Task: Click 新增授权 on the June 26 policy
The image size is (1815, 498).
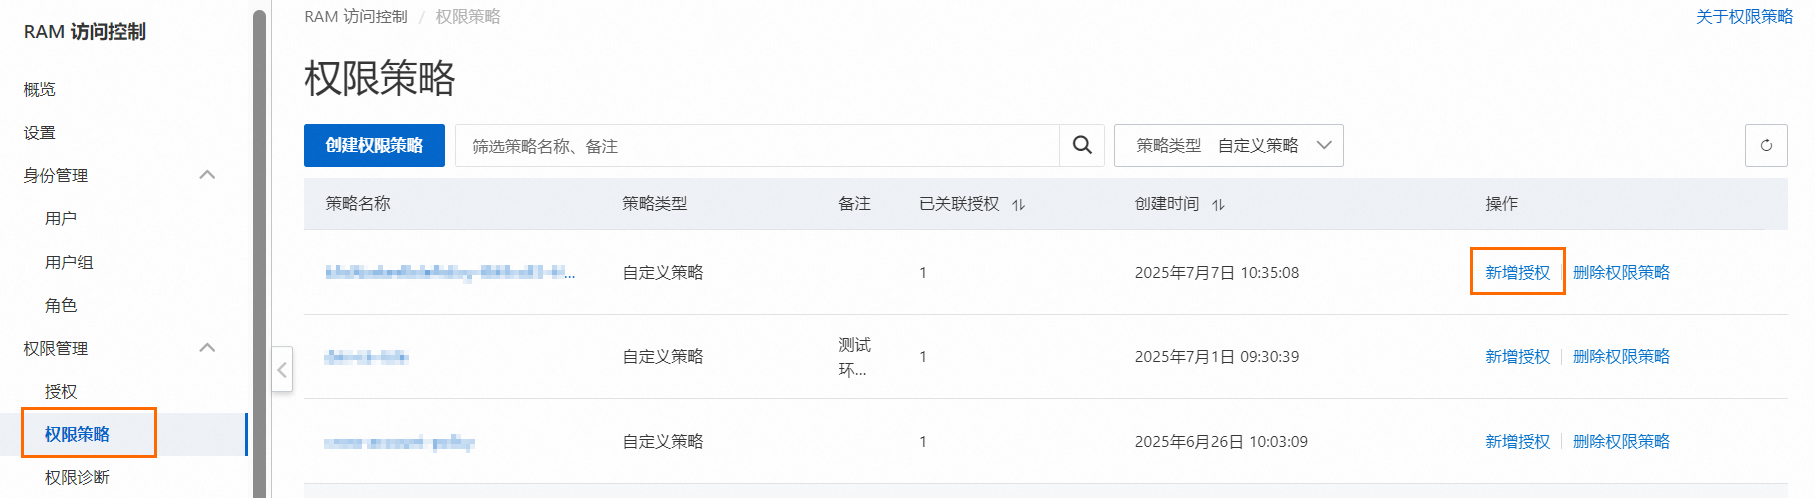Action: click(1517, 441)
